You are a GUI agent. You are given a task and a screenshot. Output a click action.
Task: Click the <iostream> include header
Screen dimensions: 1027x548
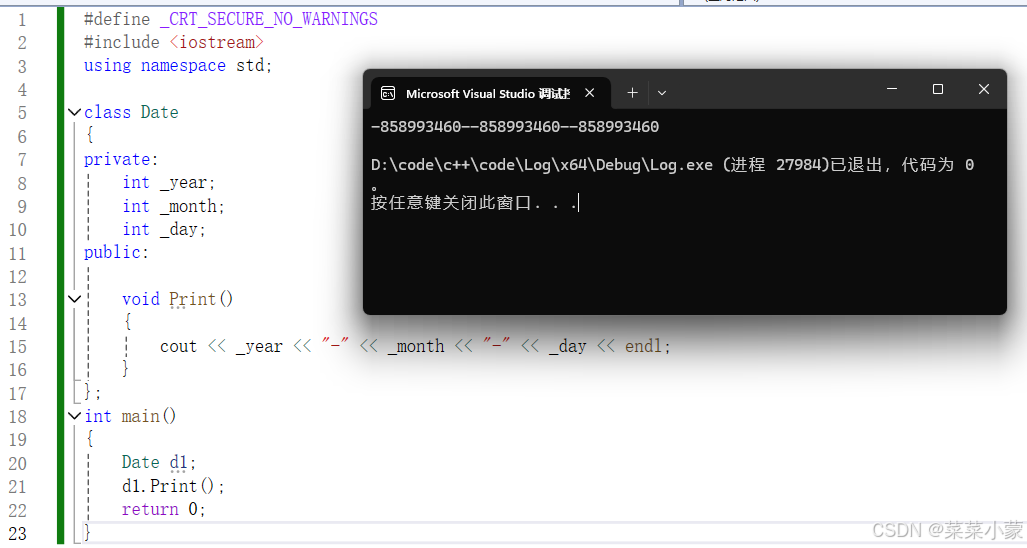coord(217,43)
